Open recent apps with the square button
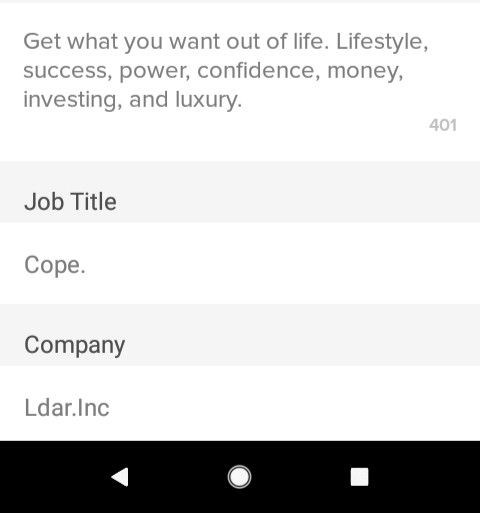The height and width of the screenshot is (513, 480). pyautogui.click(x=359, y=477)
